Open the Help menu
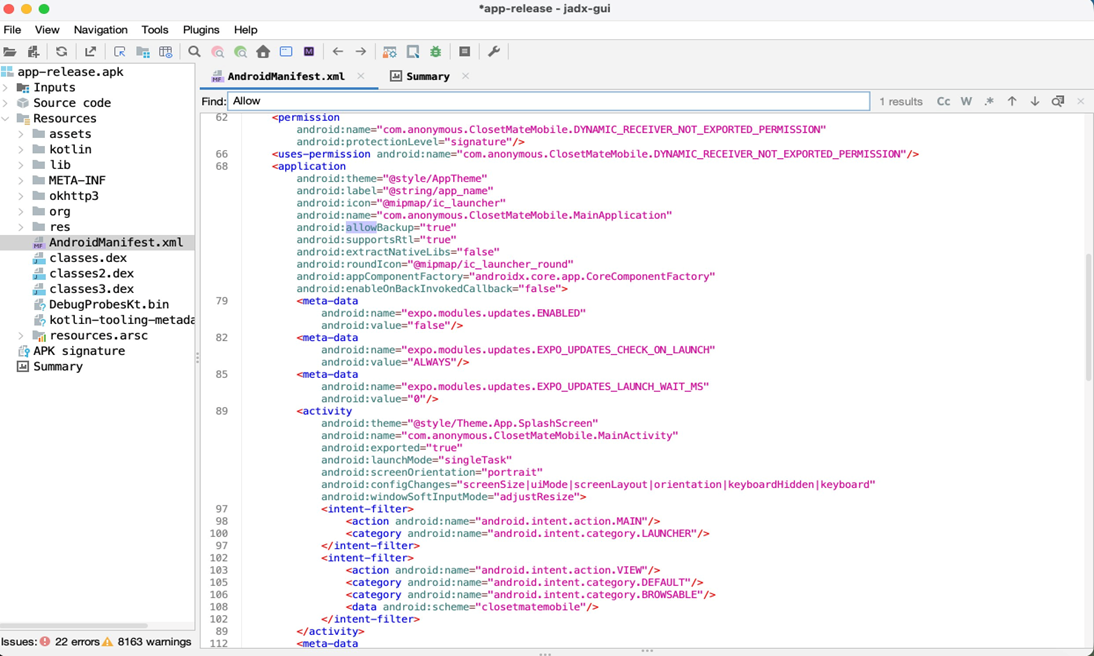Screen dimensions: 1094x656 [246, 30]
